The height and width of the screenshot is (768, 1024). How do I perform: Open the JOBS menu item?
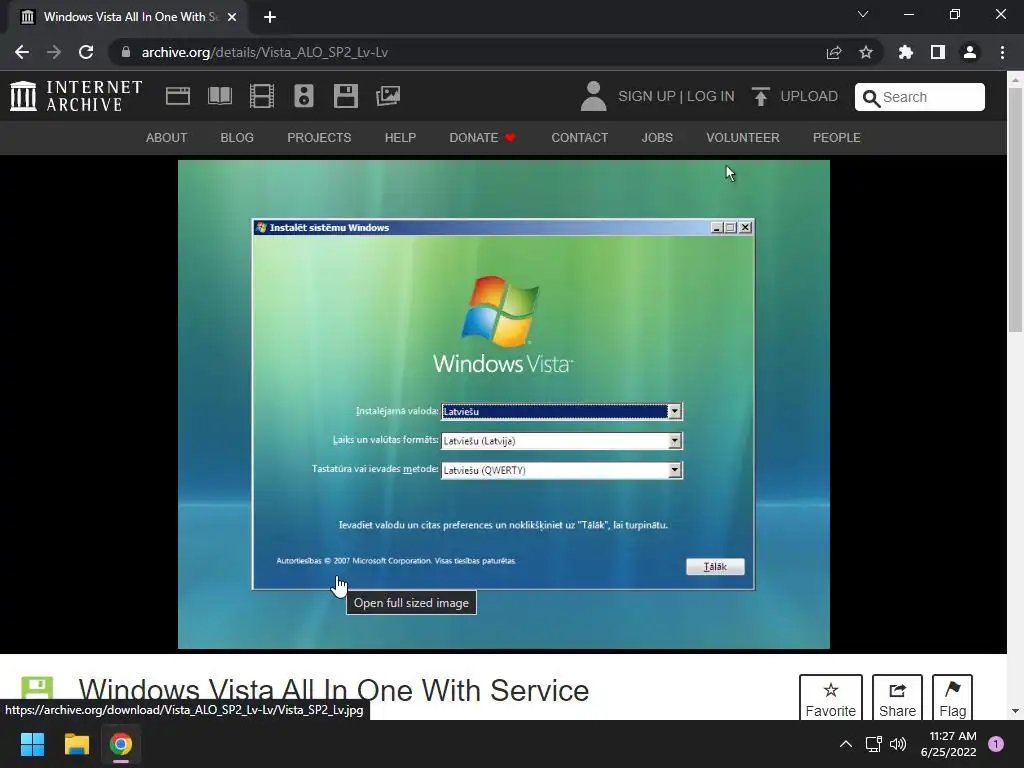tap(657, 138)
